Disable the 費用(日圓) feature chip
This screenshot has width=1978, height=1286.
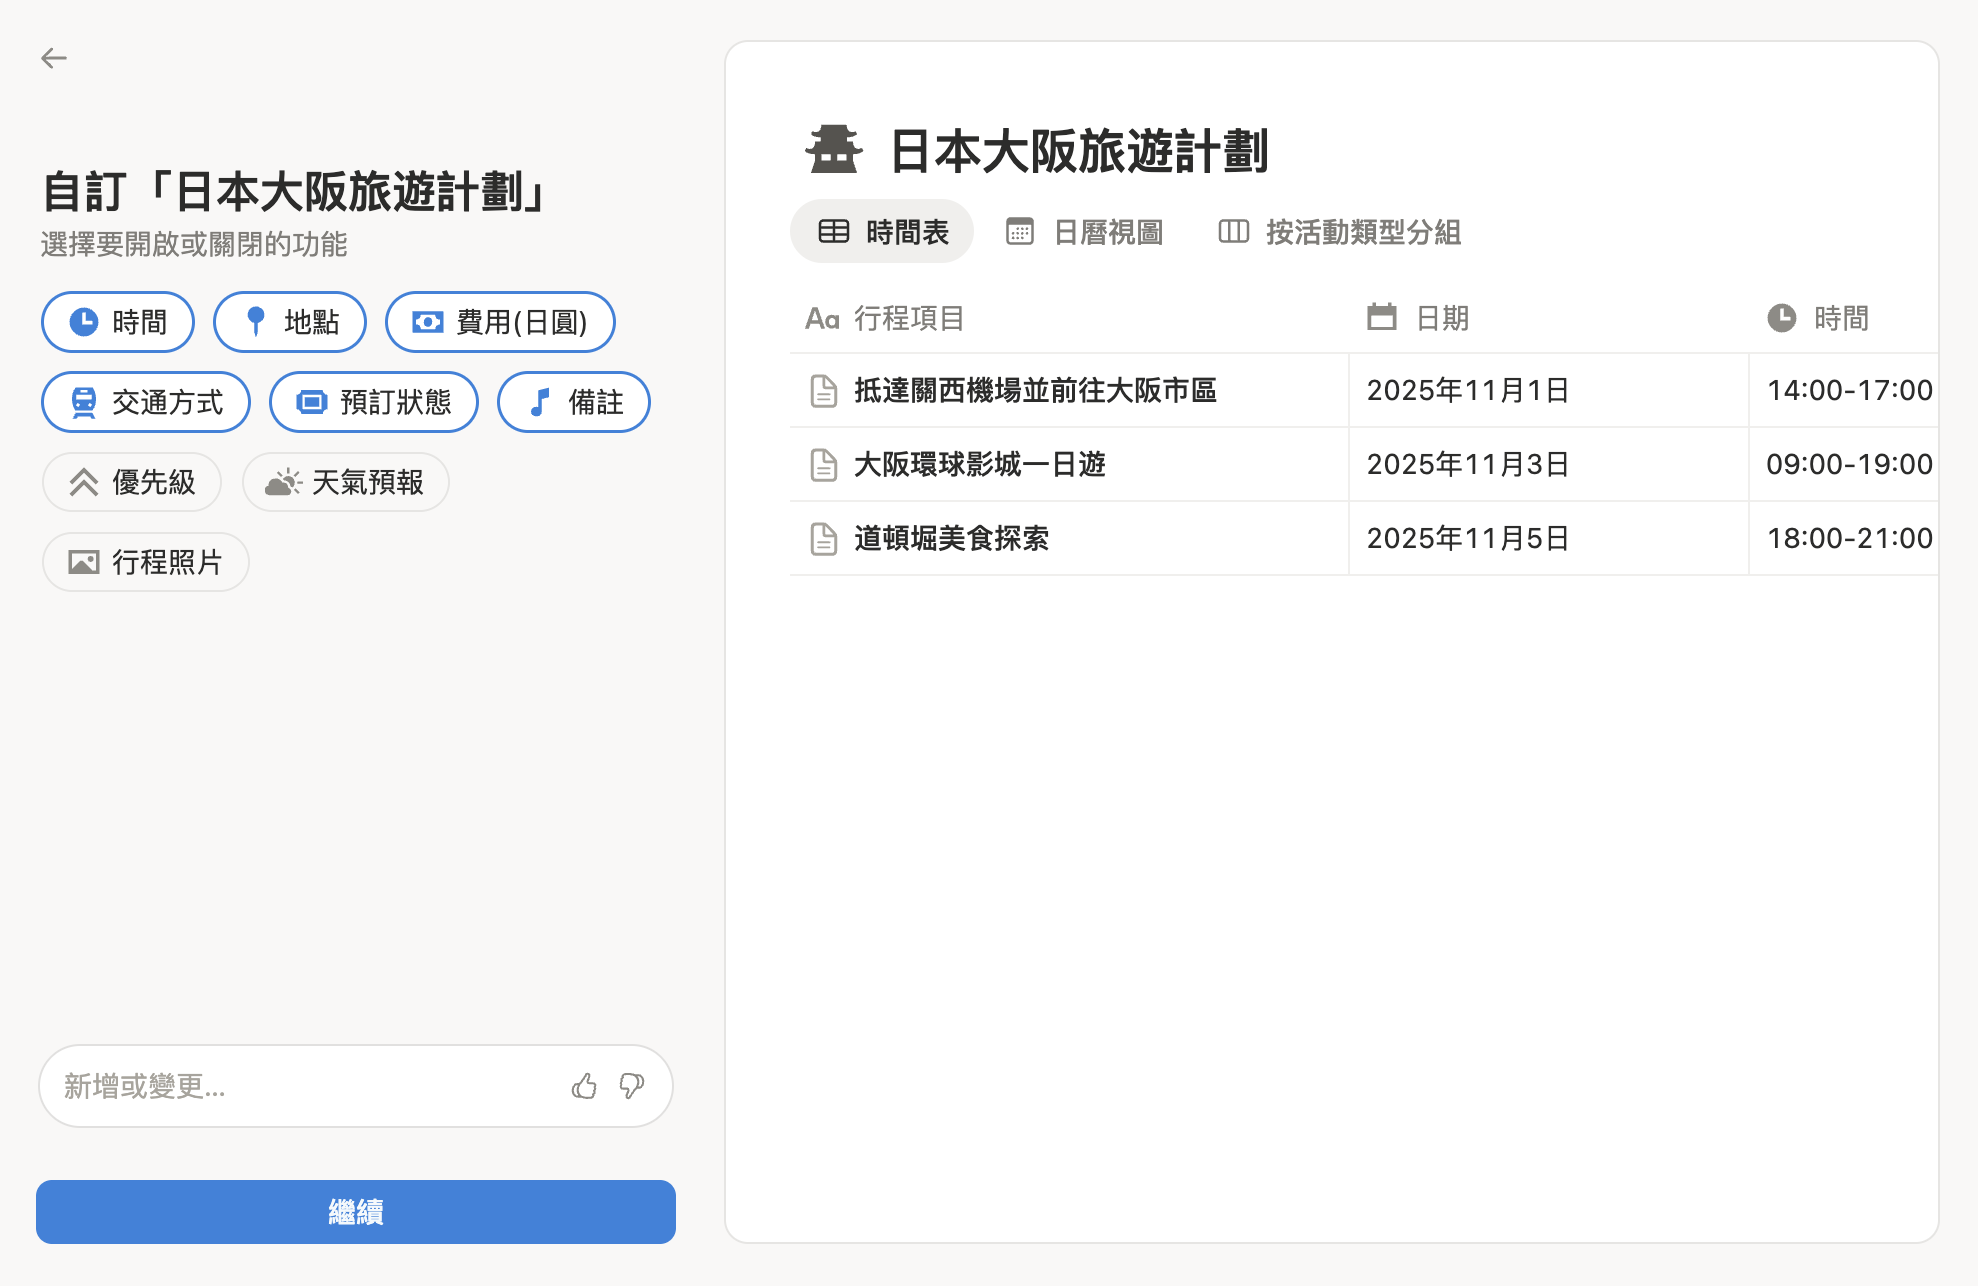500,322
